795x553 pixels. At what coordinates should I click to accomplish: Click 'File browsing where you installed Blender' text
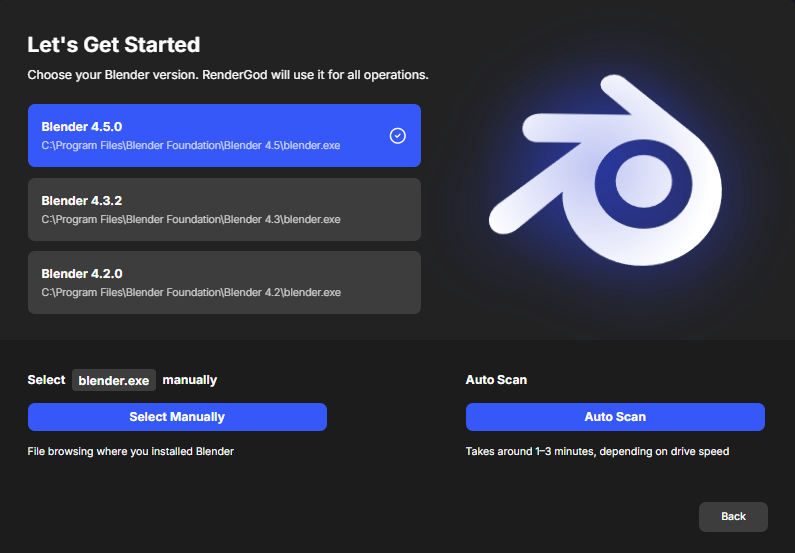(x=130, y=451)
